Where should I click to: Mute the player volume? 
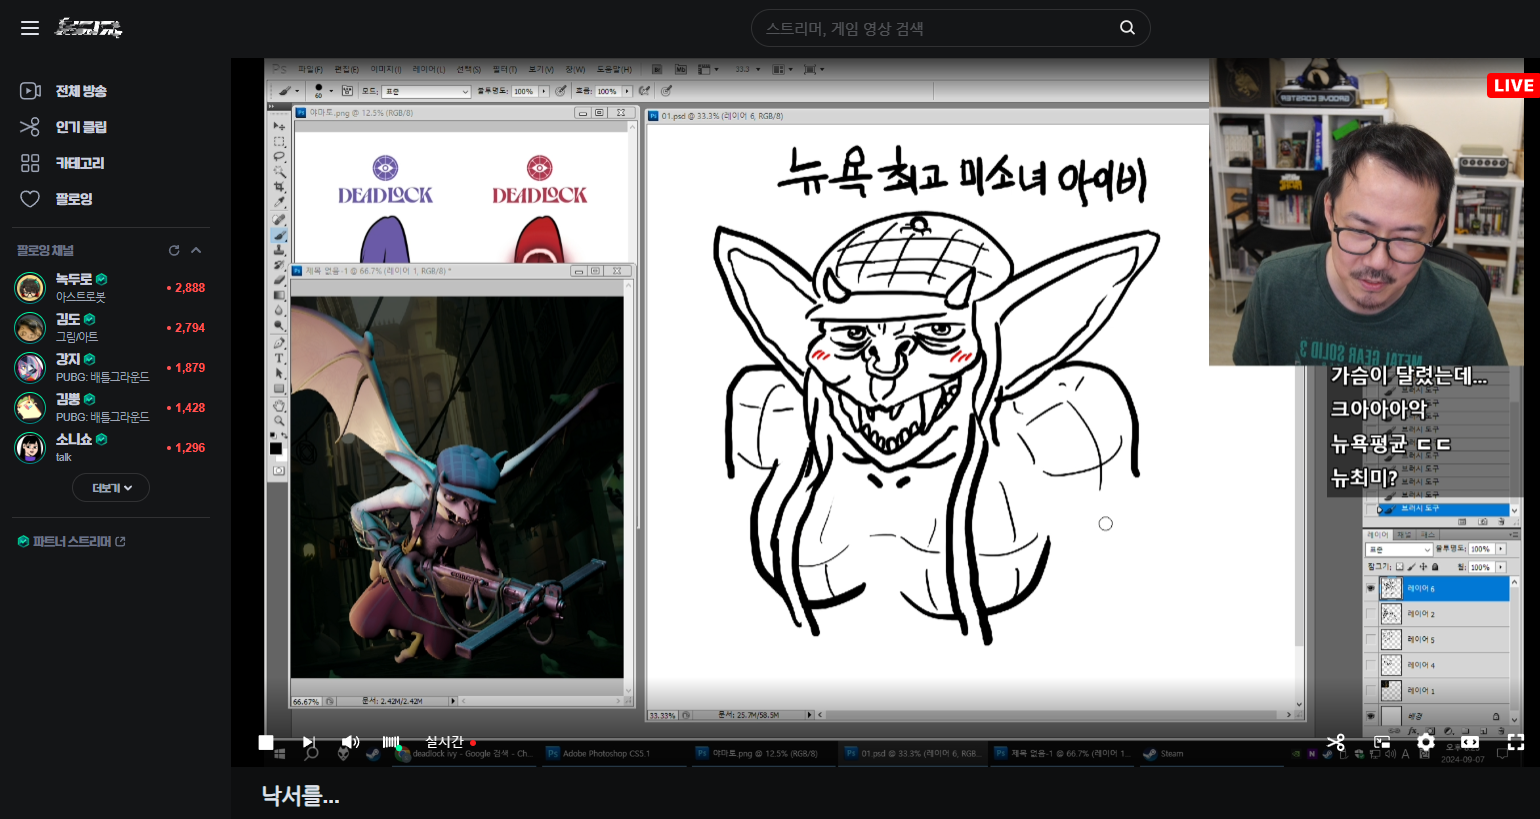point(350,742)
